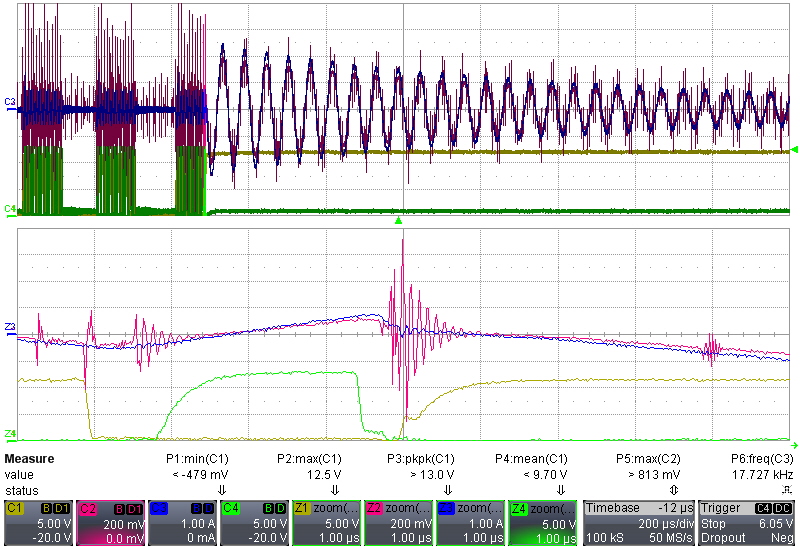Click the green trigger level arrow on upper grid
800x547 pixels.
coord(794,150)
